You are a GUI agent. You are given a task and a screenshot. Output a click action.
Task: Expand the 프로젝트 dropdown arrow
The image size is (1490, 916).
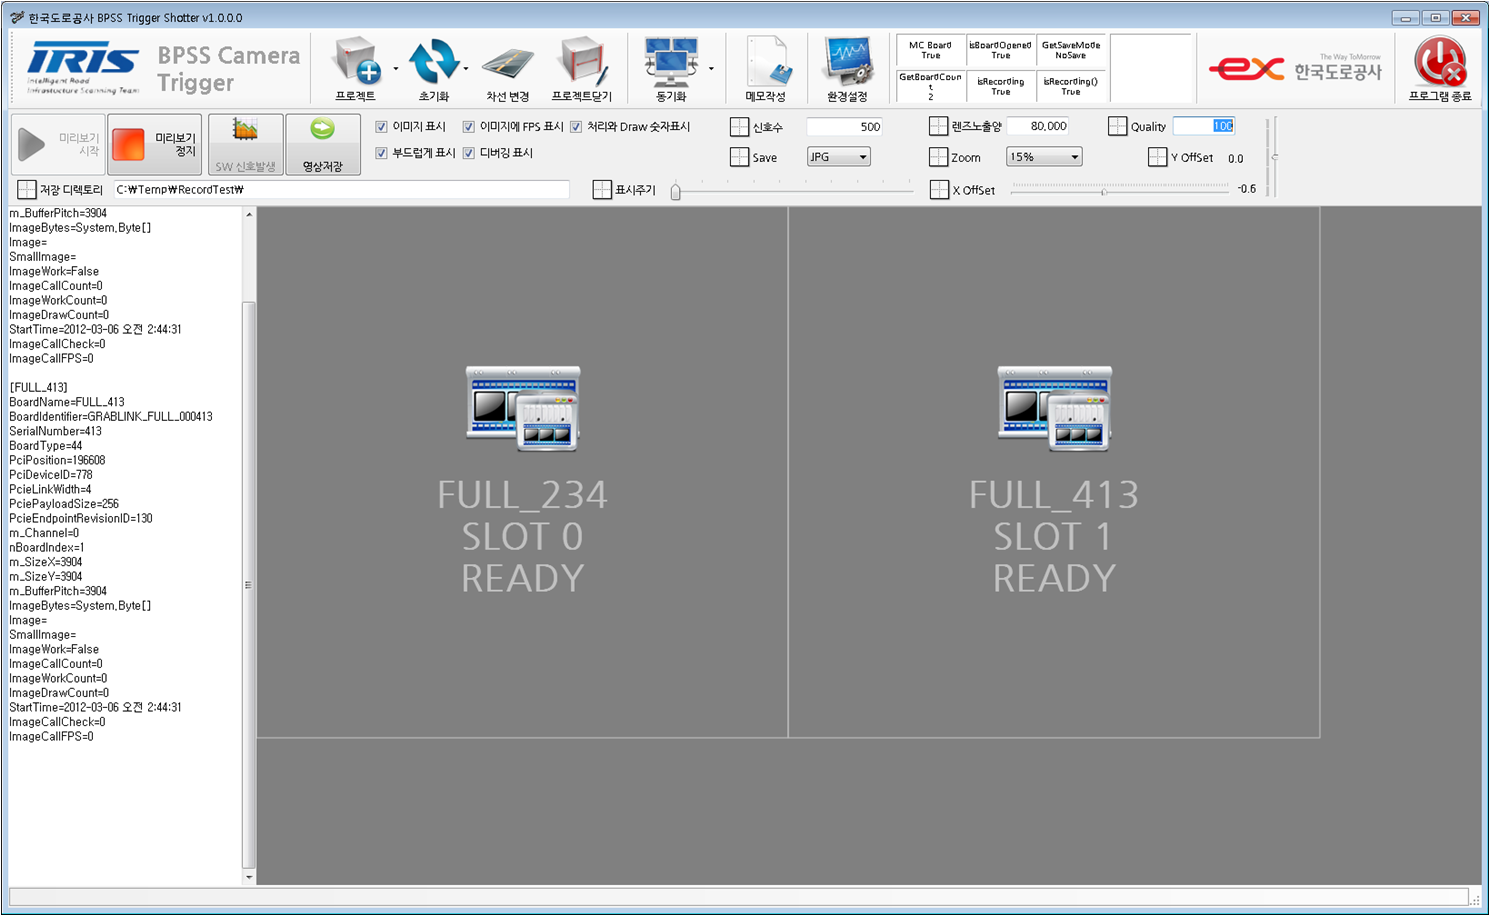tap(395, 69)
